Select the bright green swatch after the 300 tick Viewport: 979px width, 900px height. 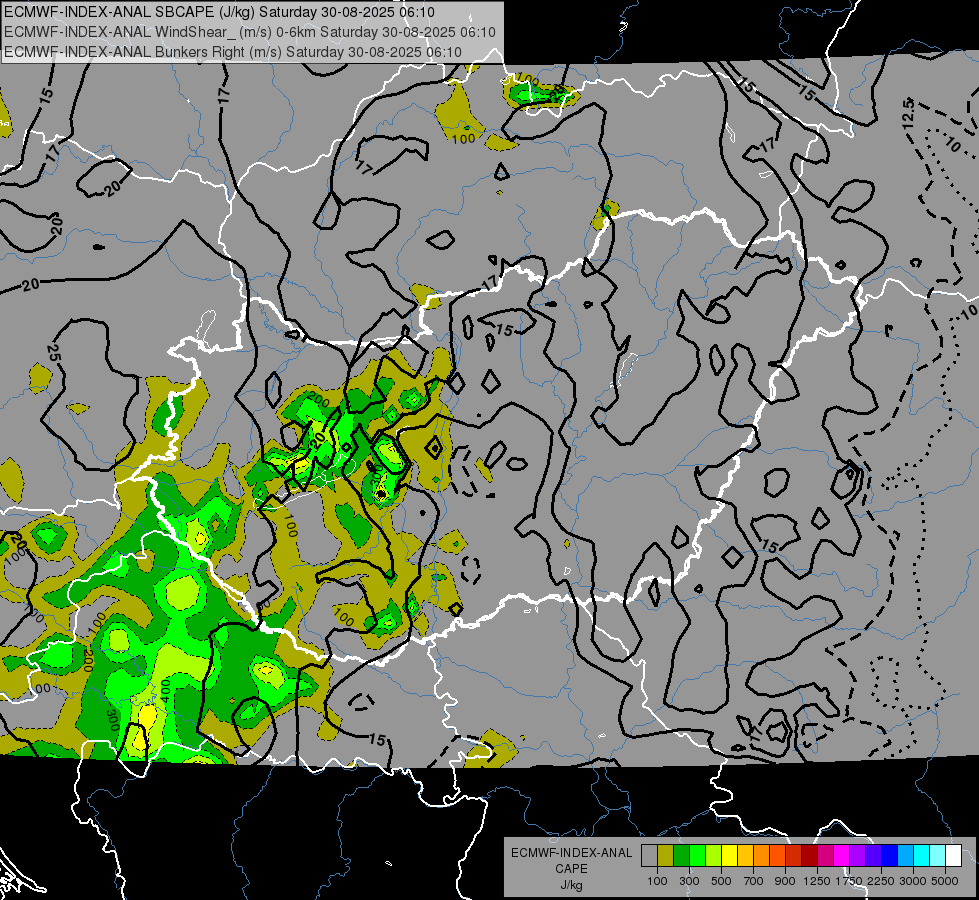[697, 855]
